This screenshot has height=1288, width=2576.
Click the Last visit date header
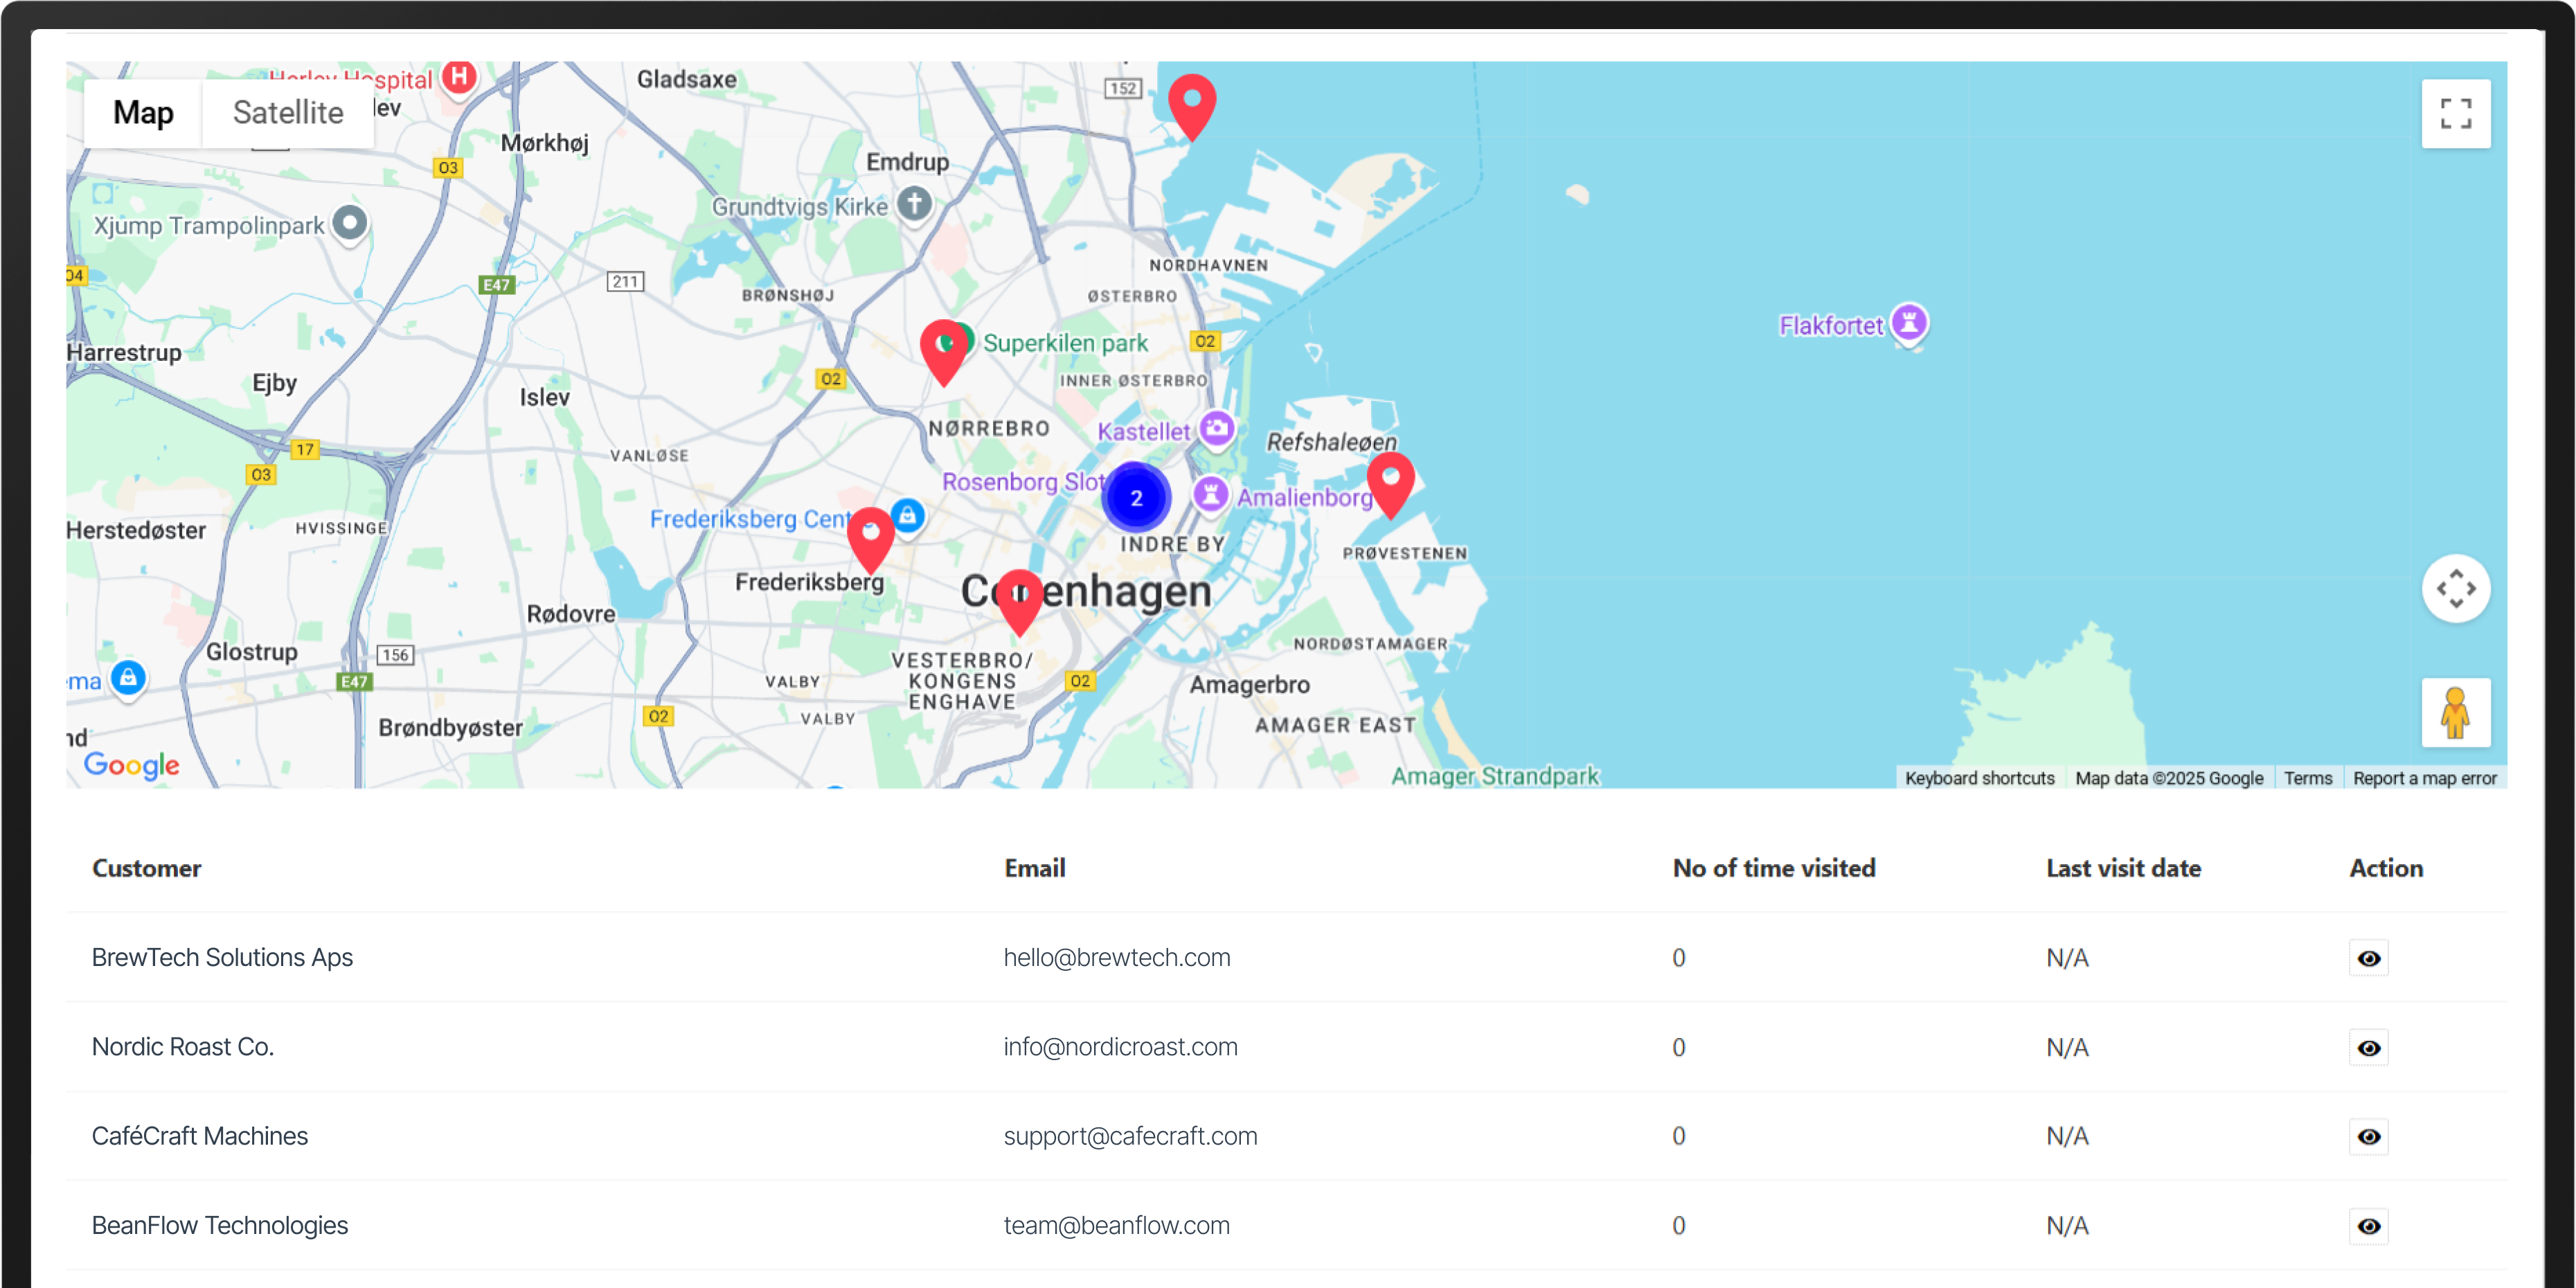click(2123, 868)
